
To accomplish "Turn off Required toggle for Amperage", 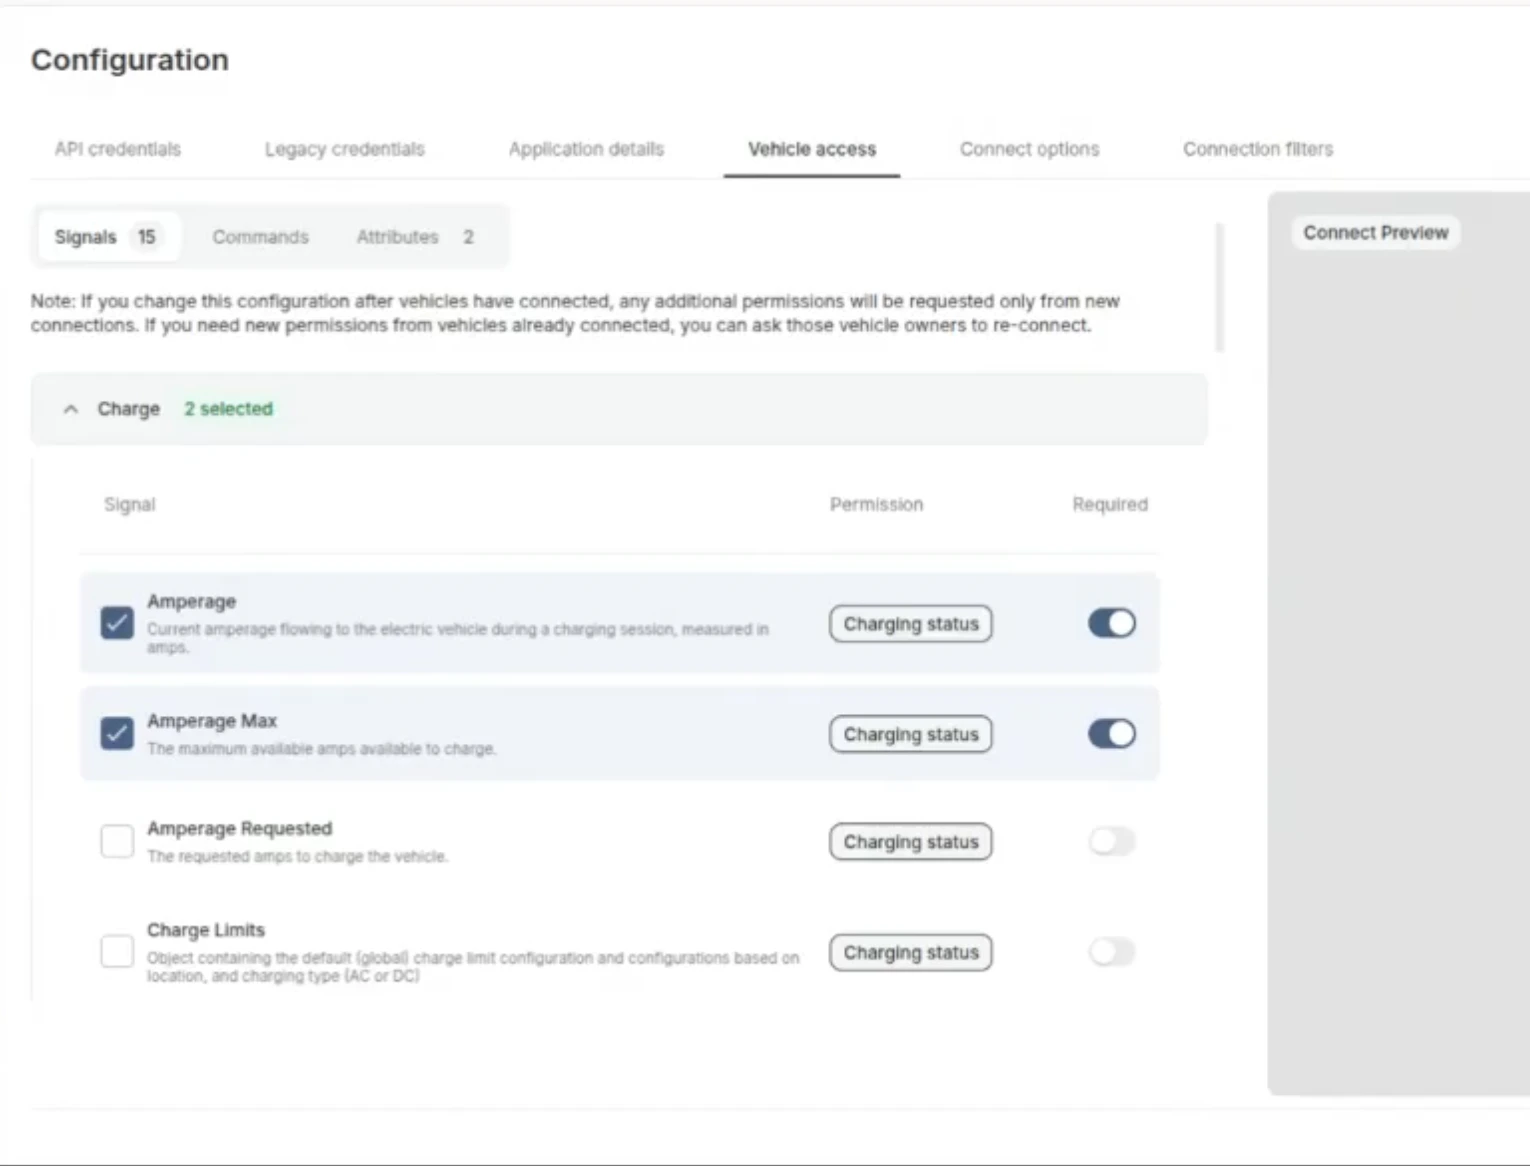I will [1111, 623].
